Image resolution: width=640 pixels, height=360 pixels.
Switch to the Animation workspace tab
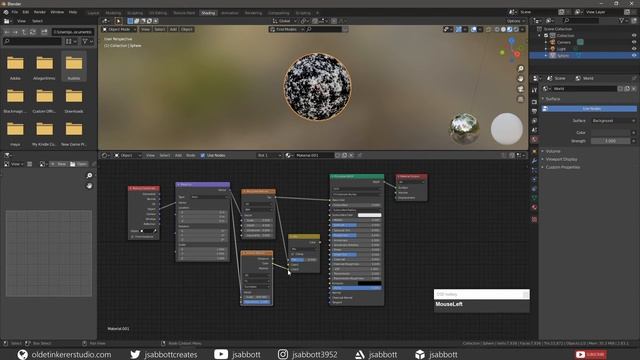[x=230, y=13]
